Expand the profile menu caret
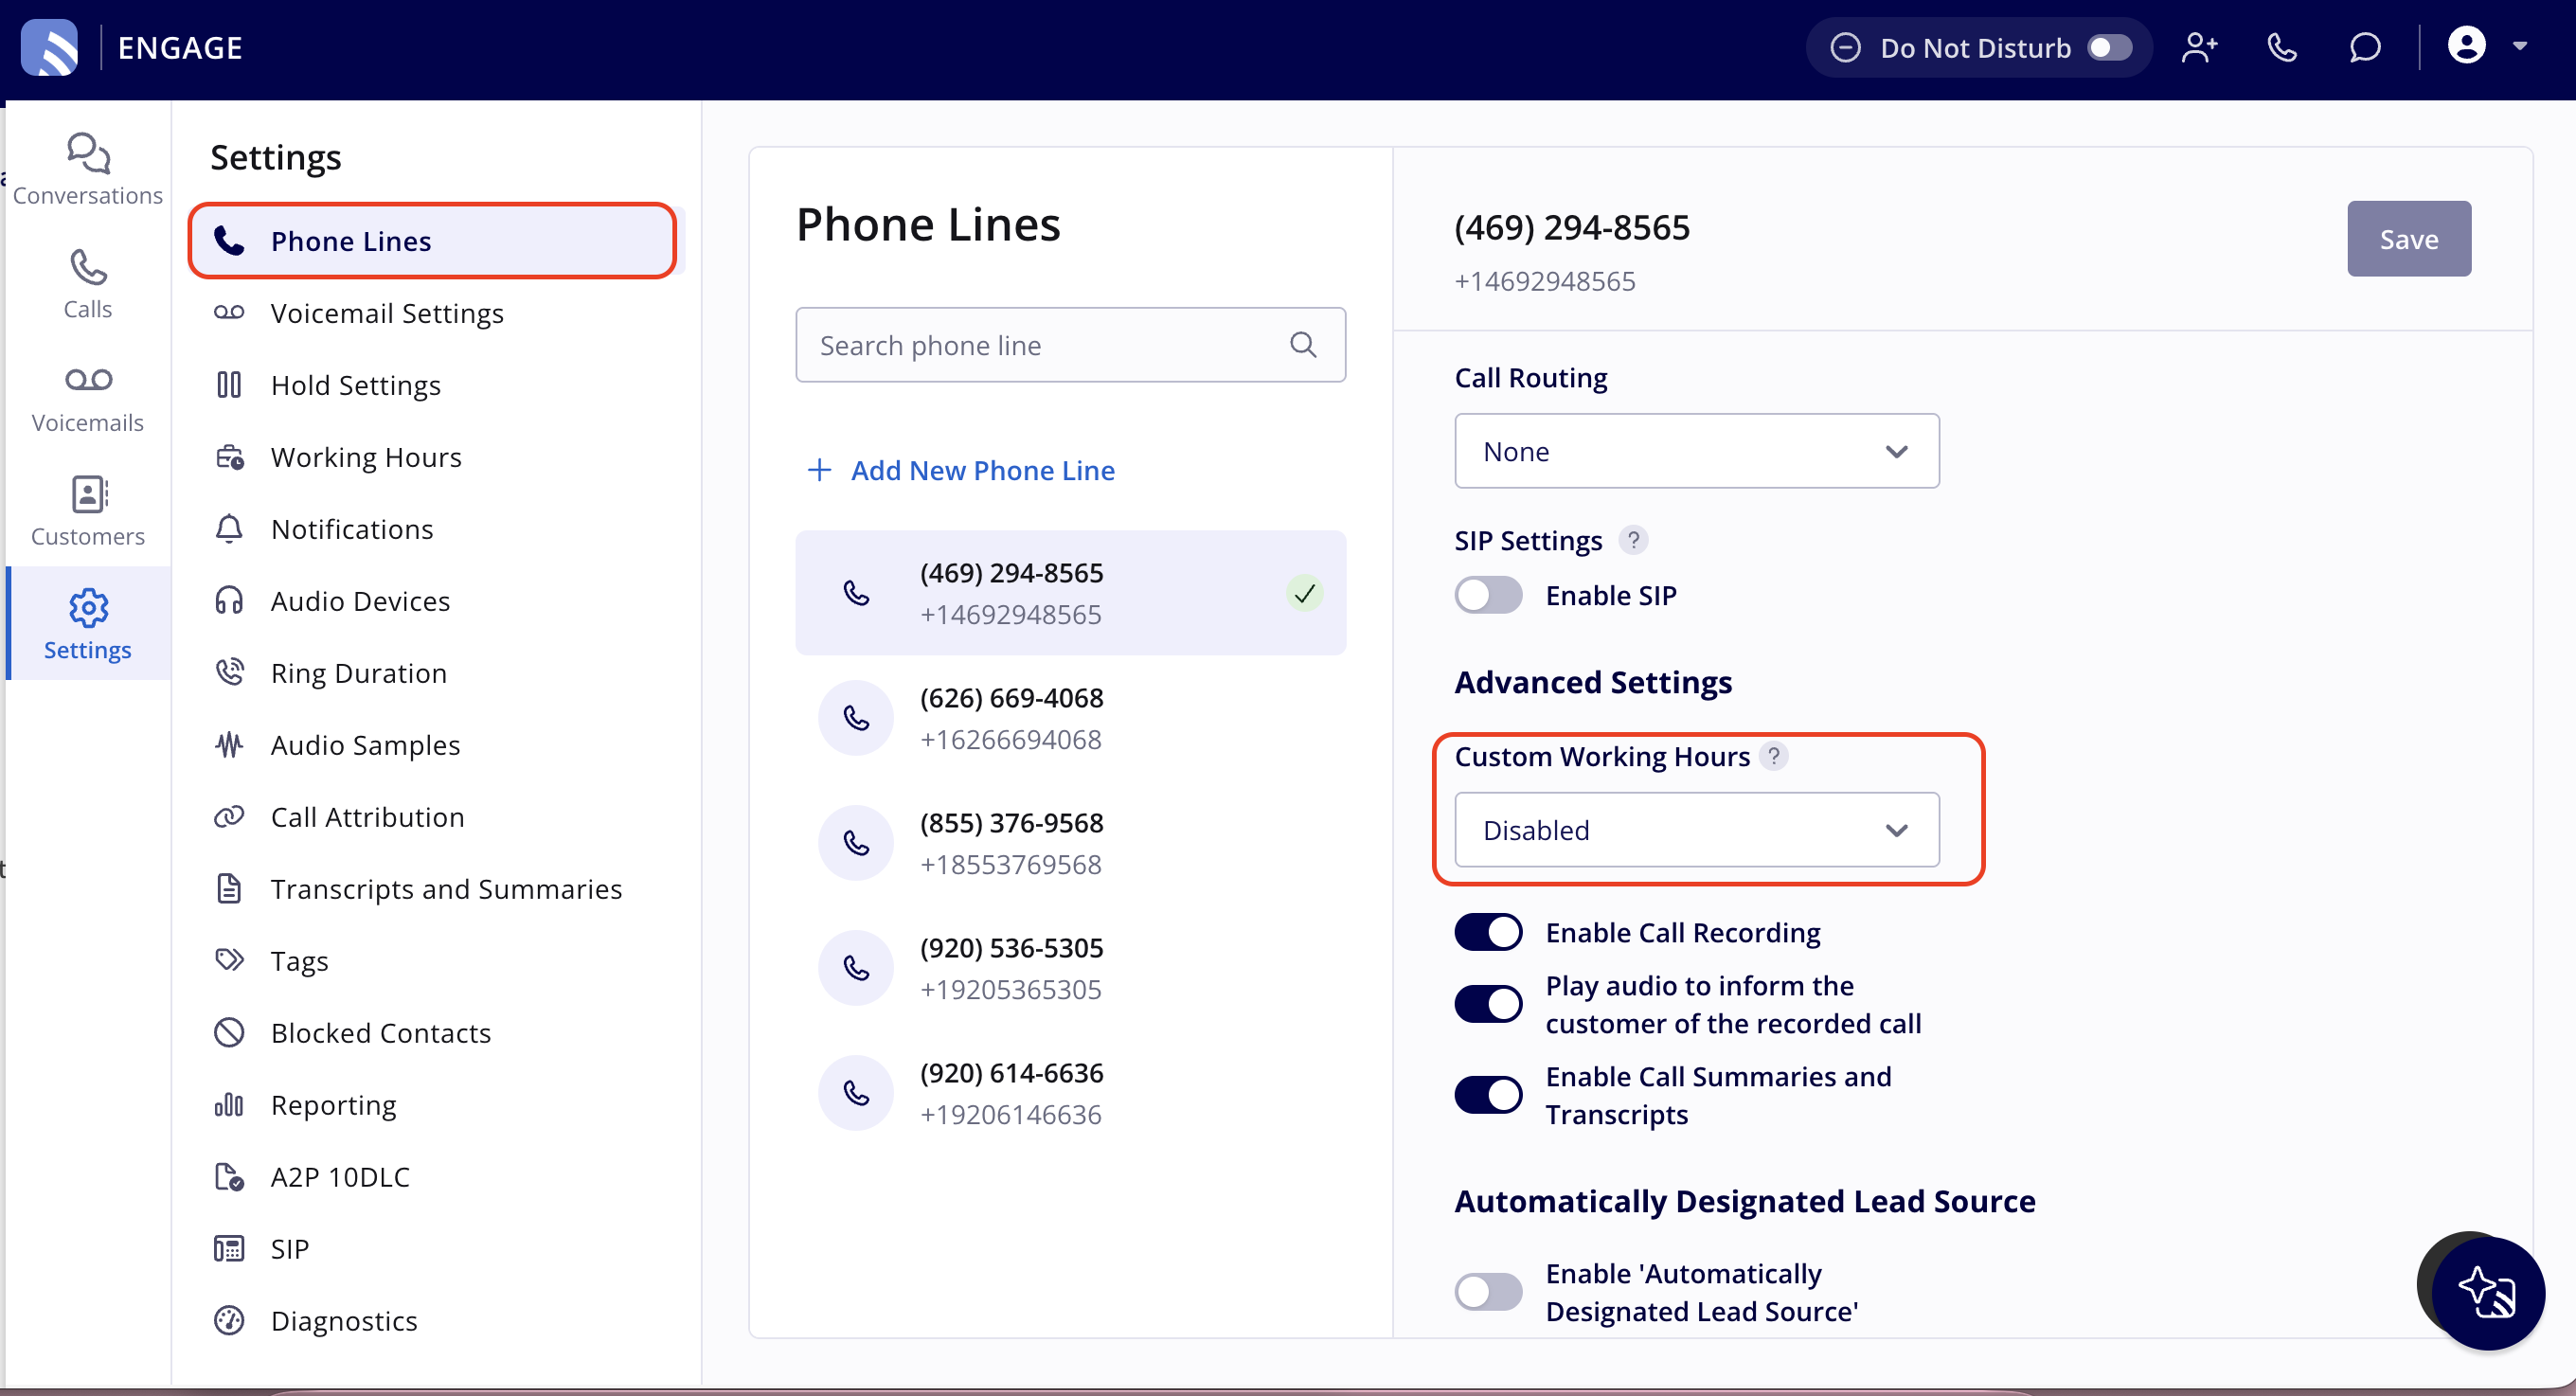The image size is (2576, 1396). (x=2520, y=46)
